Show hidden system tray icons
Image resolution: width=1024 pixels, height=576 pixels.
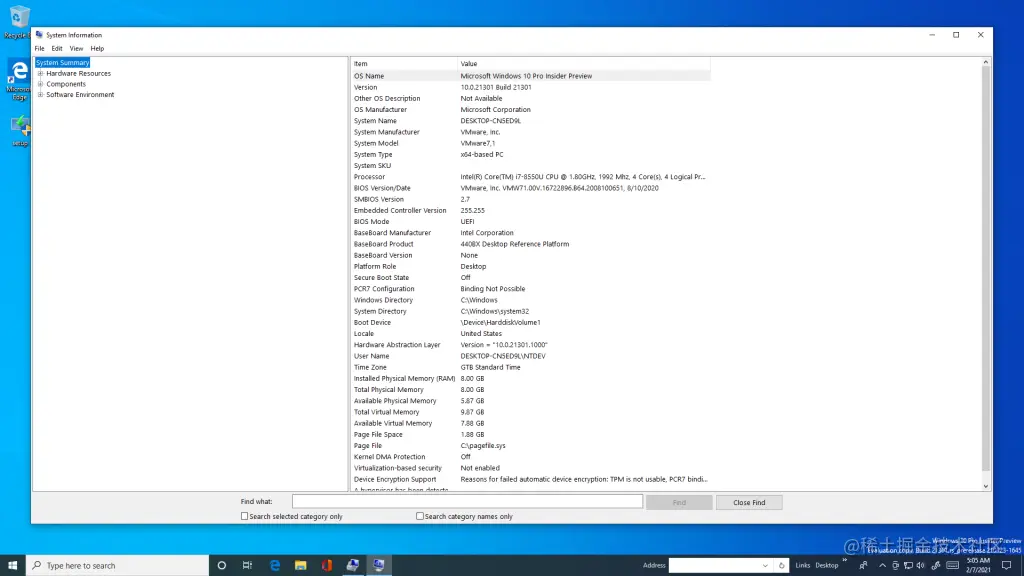pos(882,566)
